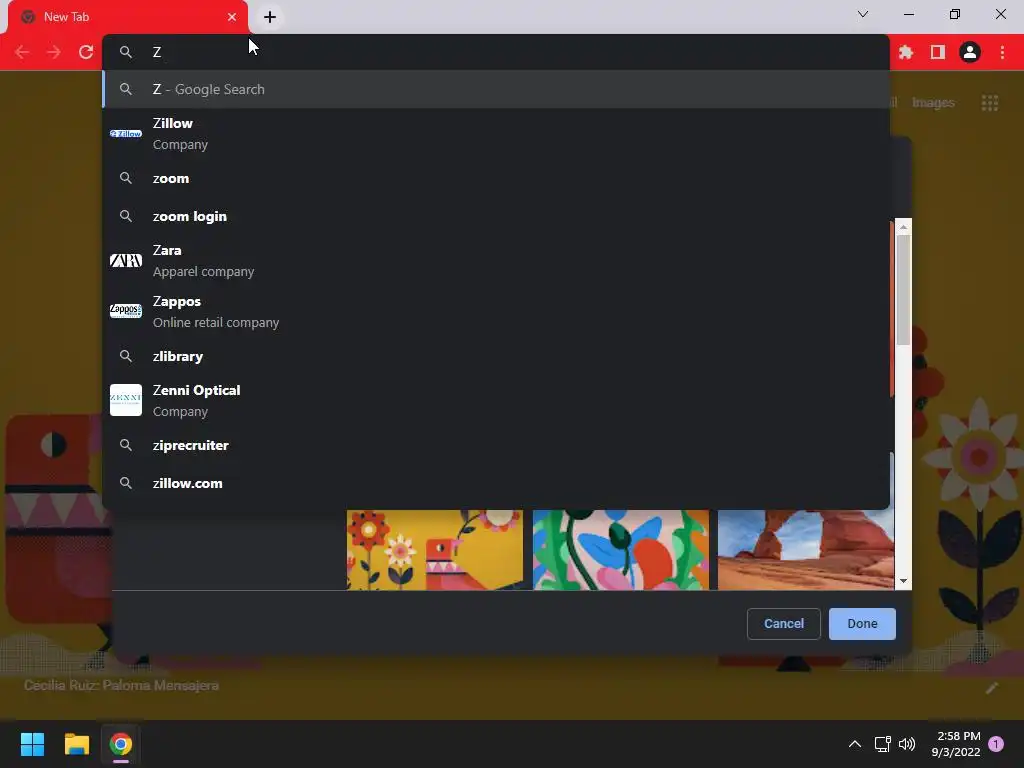Image resolution: width=1024 pixels, height=768 pixels.
Task: Click the customize page pencil icon
Action: tap(992, 688)
